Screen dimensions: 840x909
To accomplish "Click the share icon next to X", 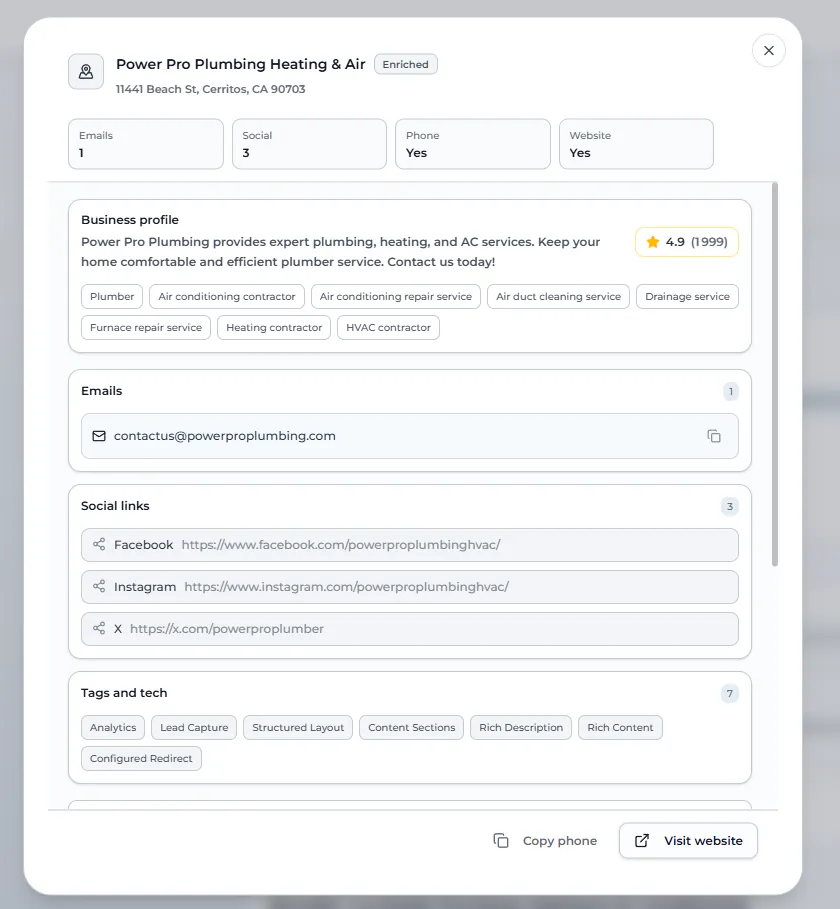I will point(99,628).
